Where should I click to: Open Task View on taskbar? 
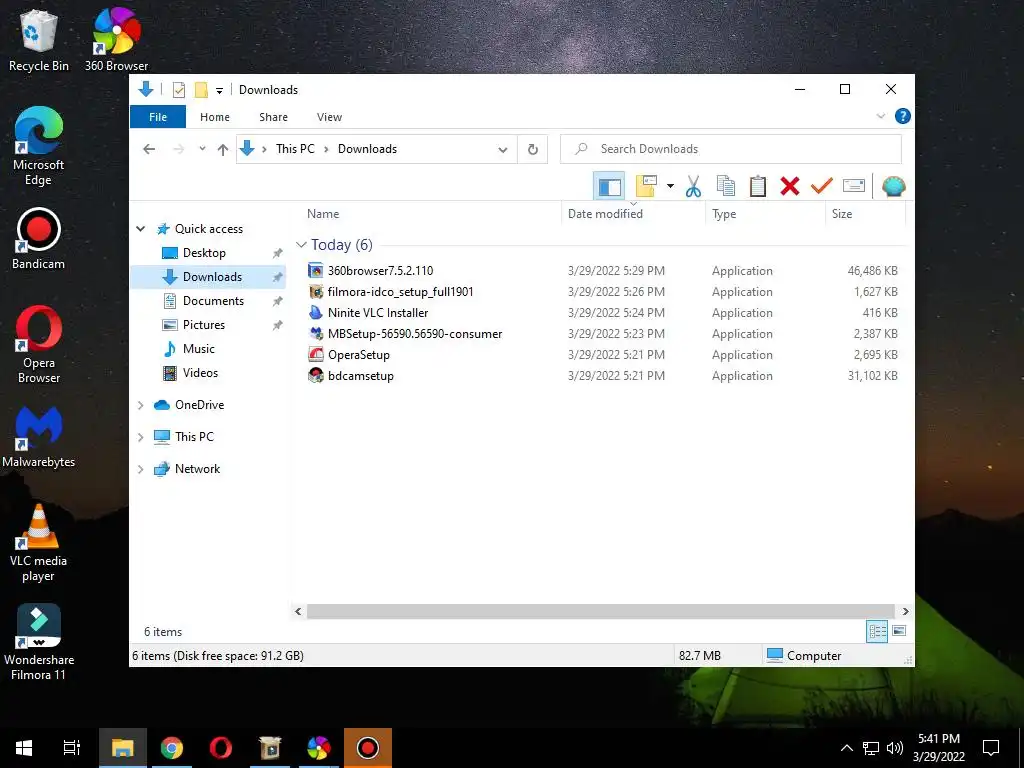(72, 748)
